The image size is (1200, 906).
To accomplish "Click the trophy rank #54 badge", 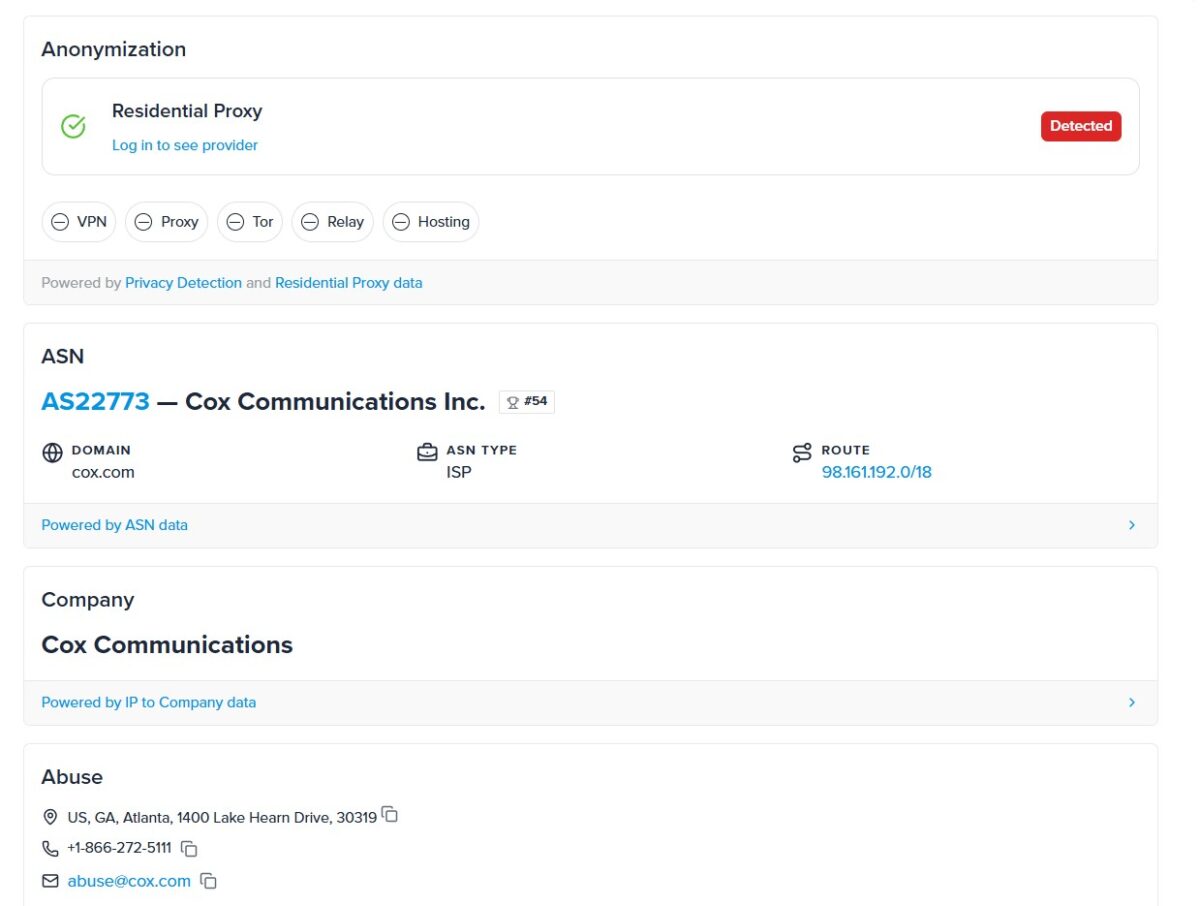I will tap(527, 402).
